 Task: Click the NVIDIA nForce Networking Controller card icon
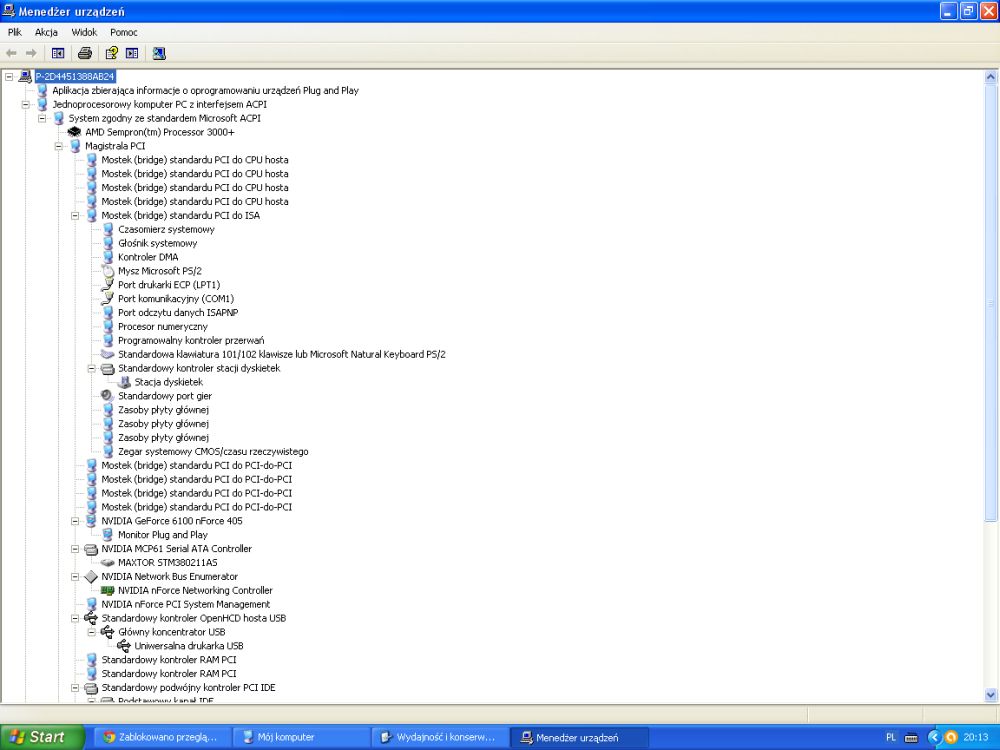pos(108,591)
